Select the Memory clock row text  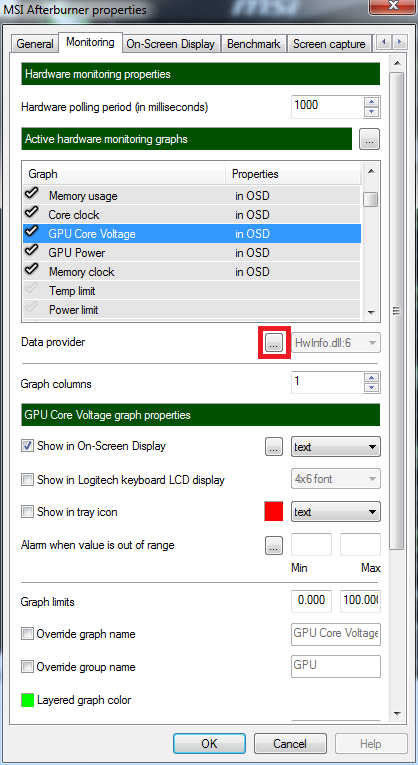click(81, 272)
